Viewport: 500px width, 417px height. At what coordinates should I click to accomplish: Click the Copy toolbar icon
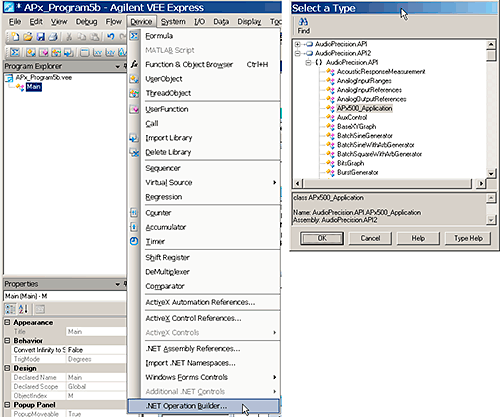point(82,36)
